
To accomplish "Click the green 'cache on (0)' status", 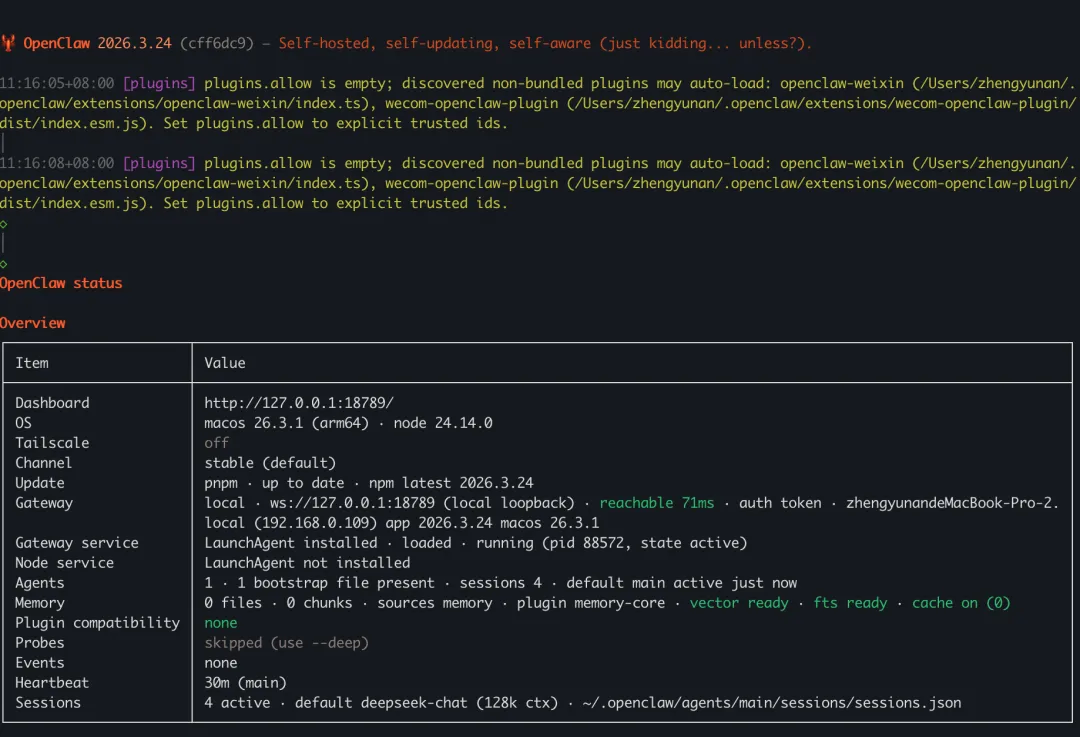I will [962, 603].
